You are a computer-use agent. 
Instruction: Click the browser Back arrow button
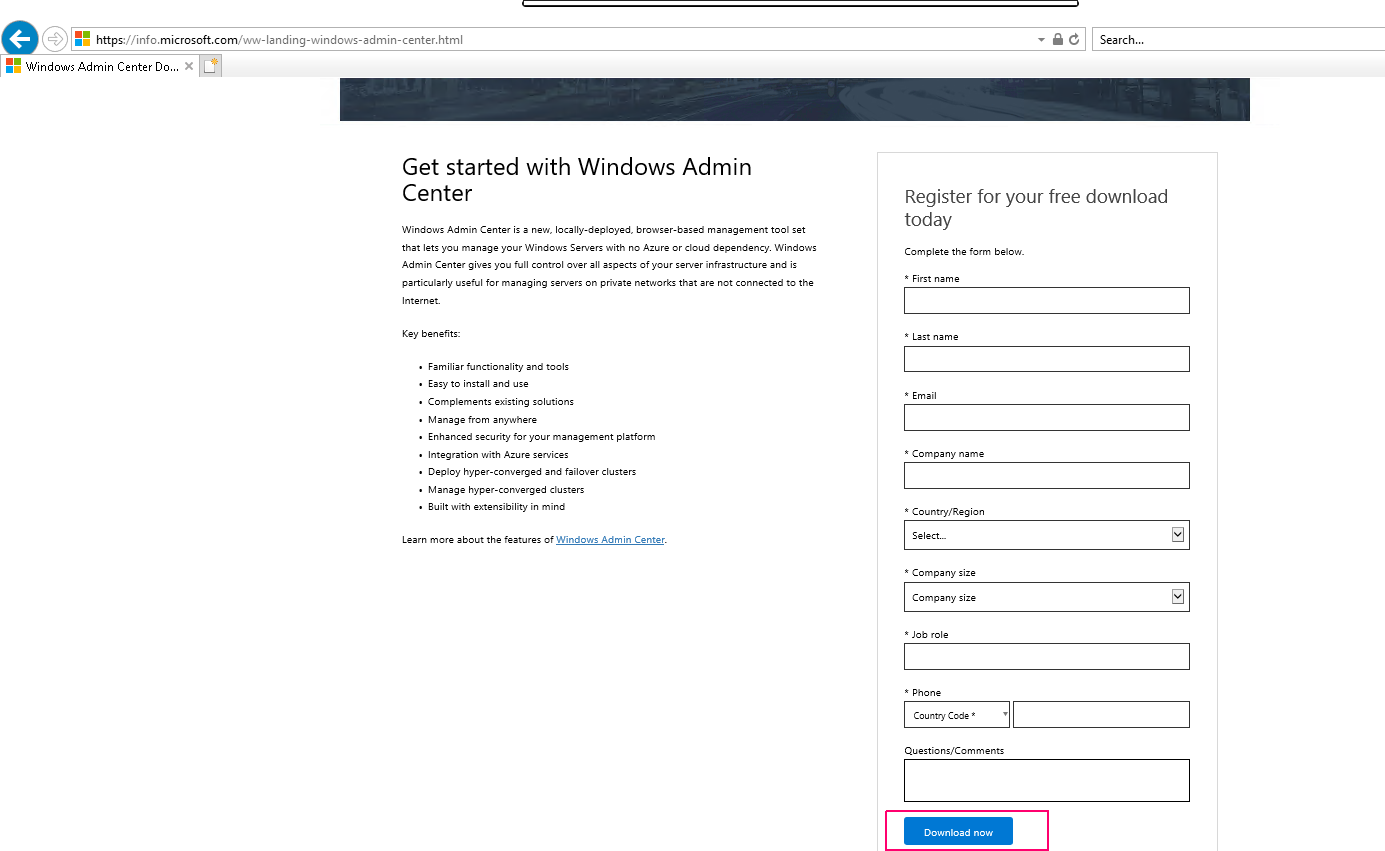(20, 40)
